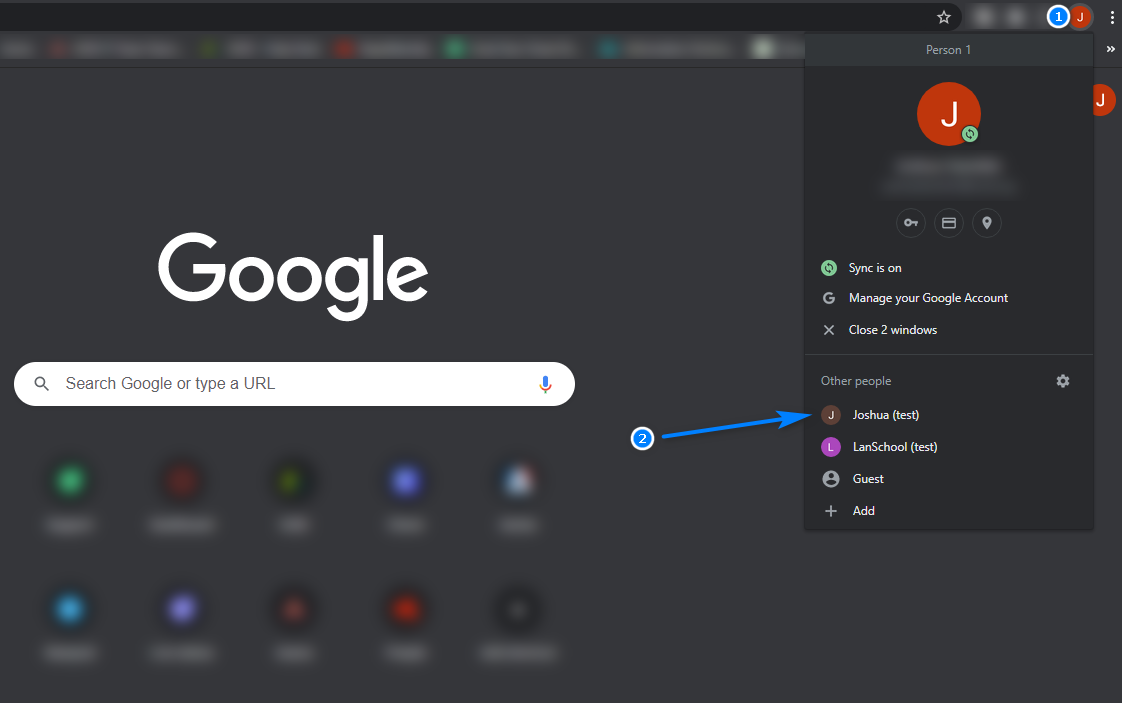Select the LanSchool (test) profile entry
Screen dimensions: 1122x703
click(x=894, y=446)
